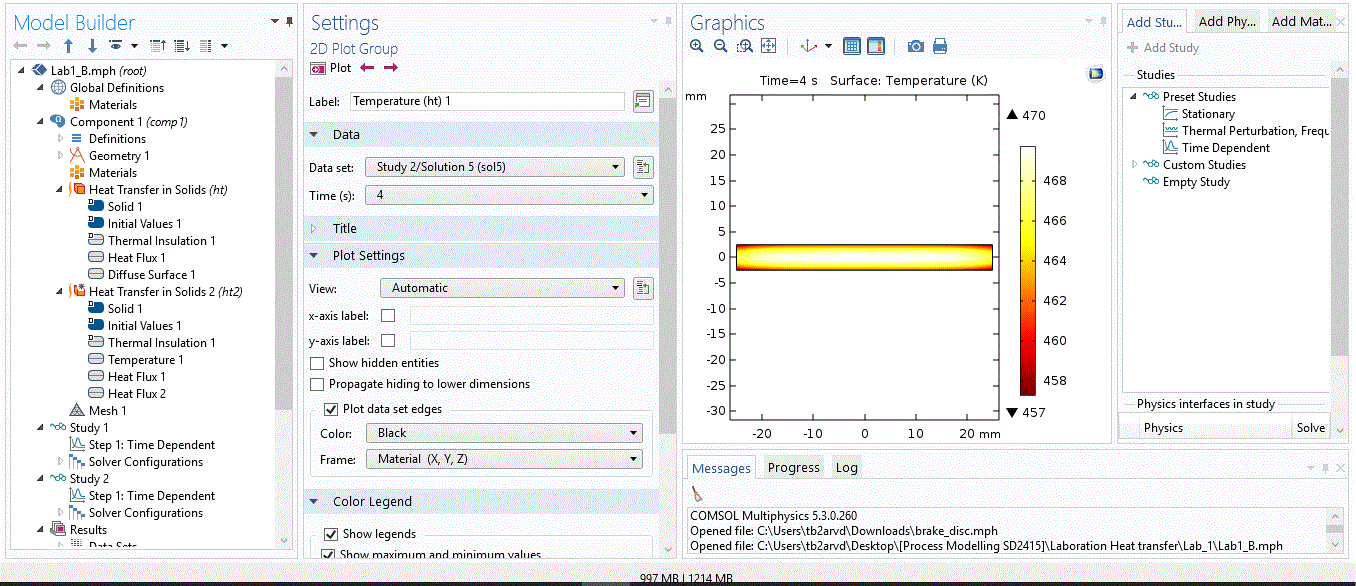
Task: Click the Plot button in Settings
Action: pos(332,68)
